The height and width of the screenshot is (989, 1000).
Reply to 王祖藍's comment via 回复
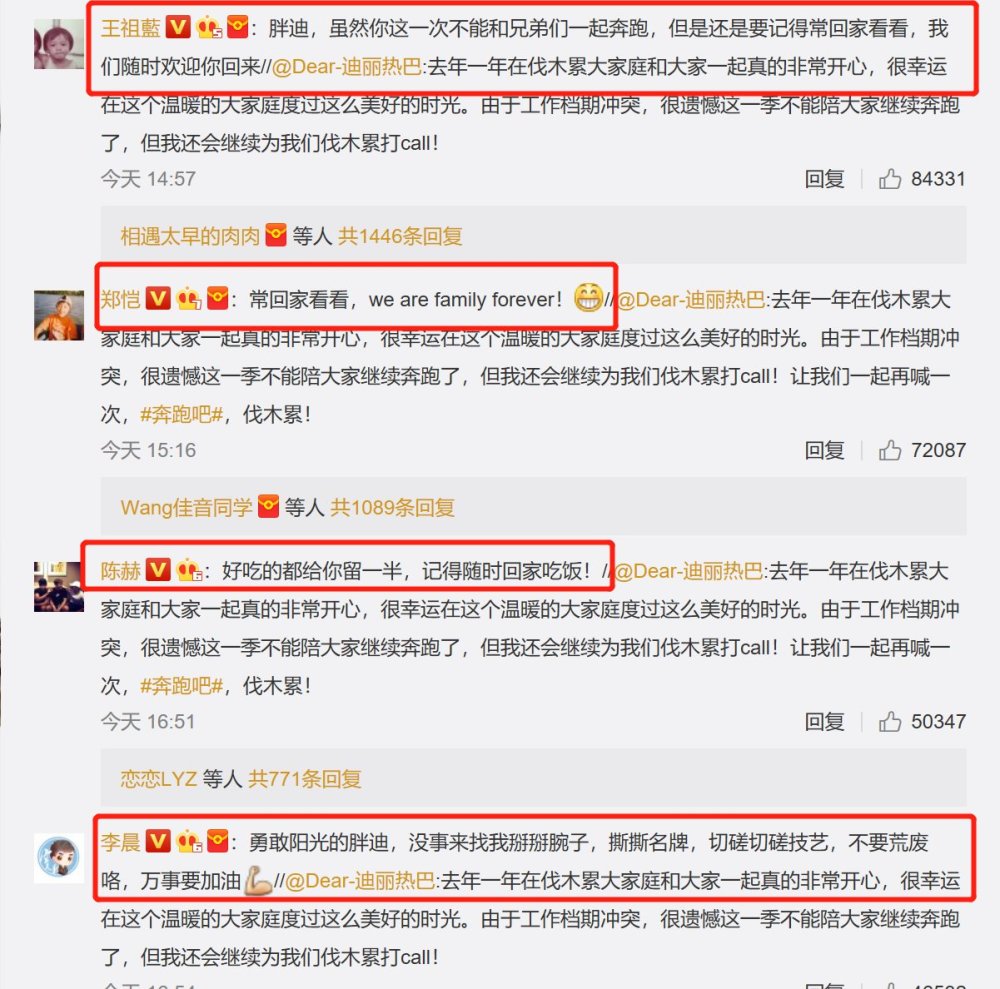pos(824,179)
